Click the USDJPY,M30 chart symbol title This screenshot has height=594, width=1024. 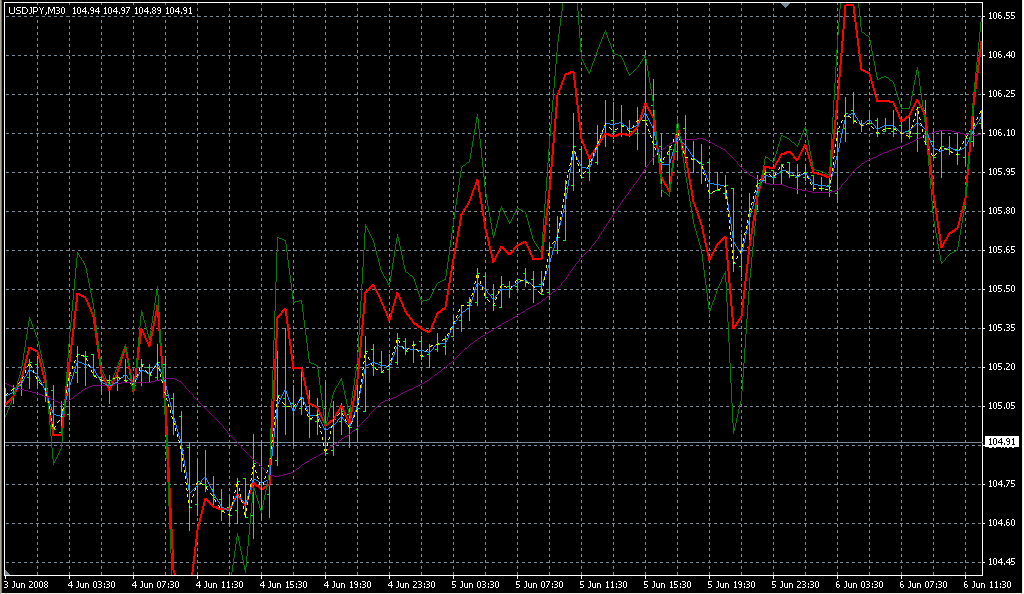click(36, 10)
